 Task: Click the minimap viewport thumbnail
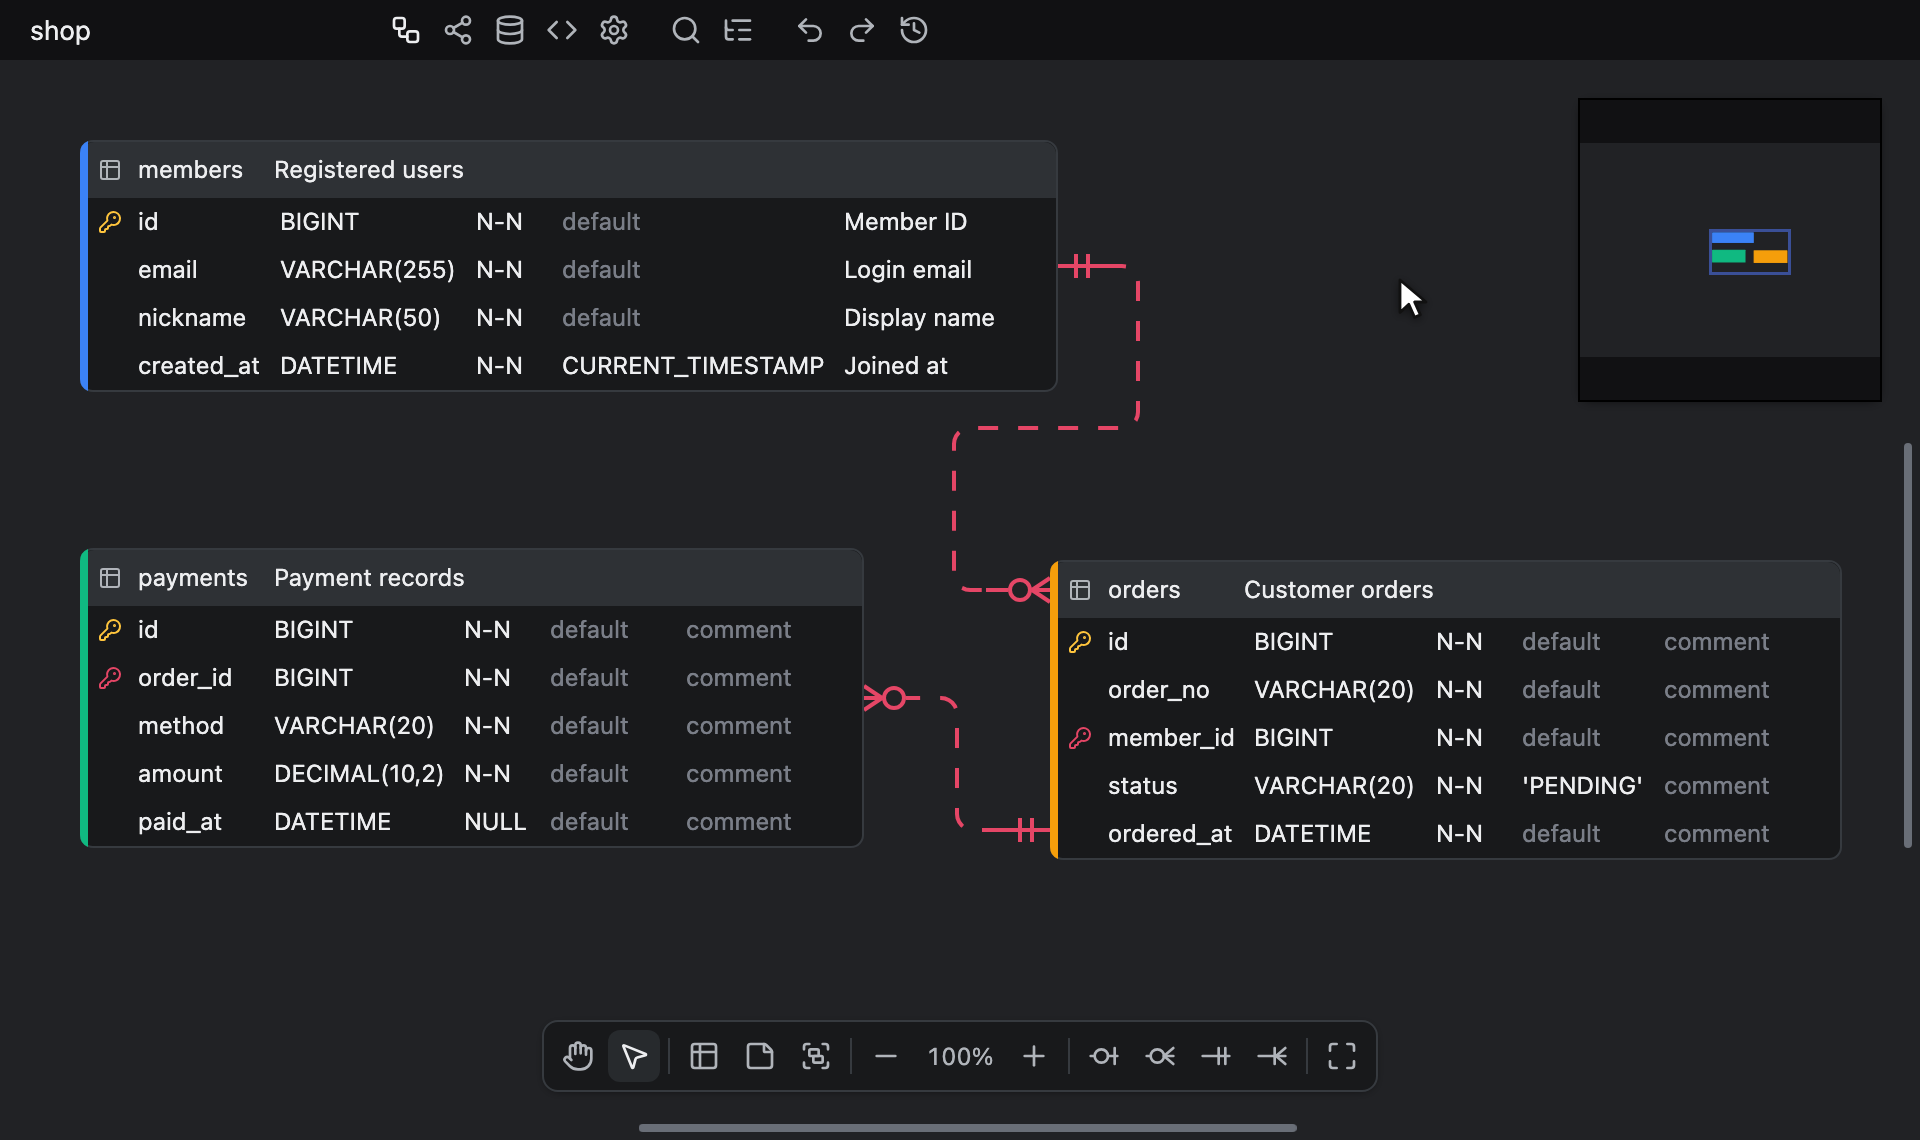(1750, 252)
